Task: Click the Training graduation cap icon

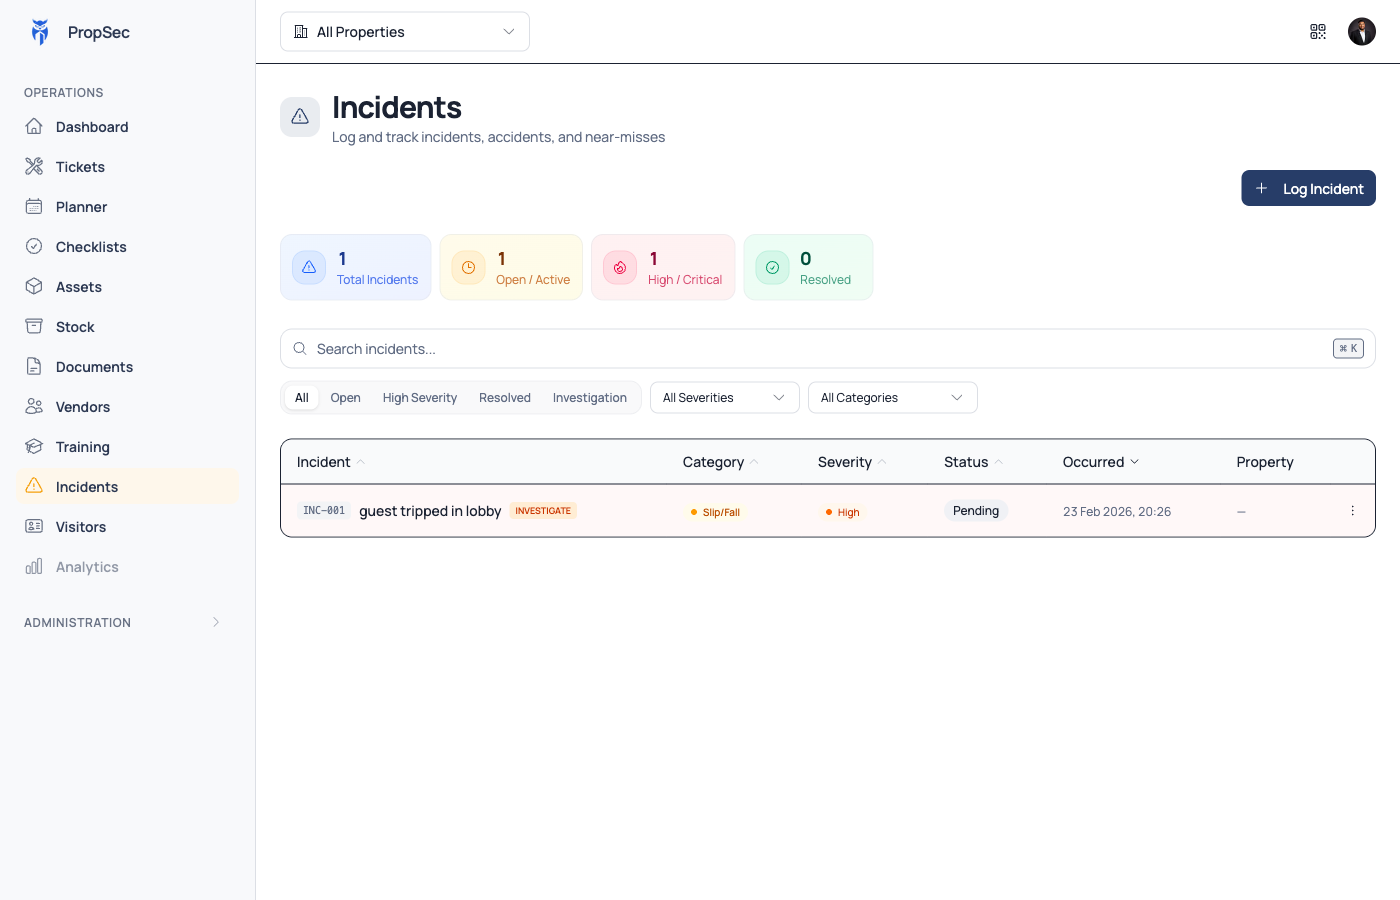Action: tap(34, 446)
